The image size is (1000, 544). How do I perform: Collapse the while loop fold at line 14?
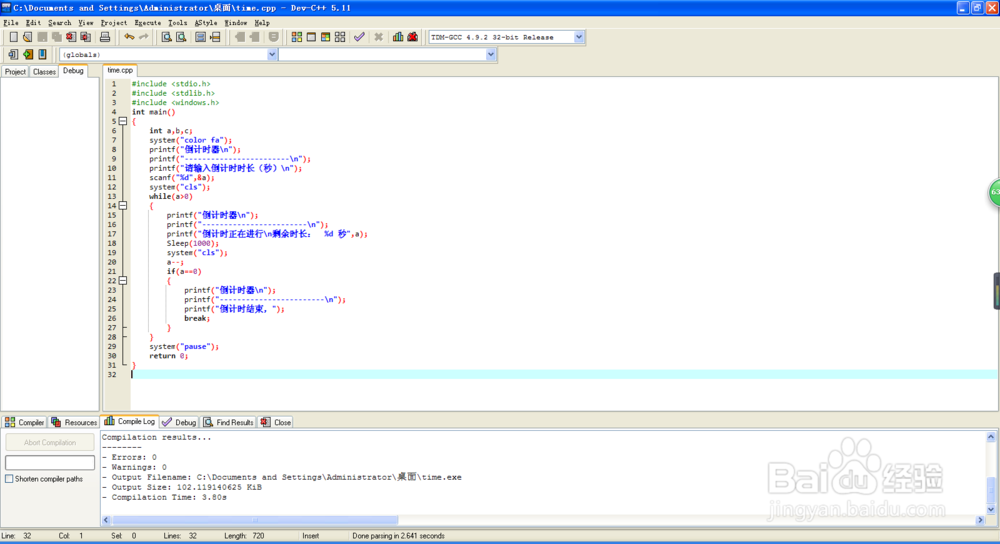tap(123, 205)
